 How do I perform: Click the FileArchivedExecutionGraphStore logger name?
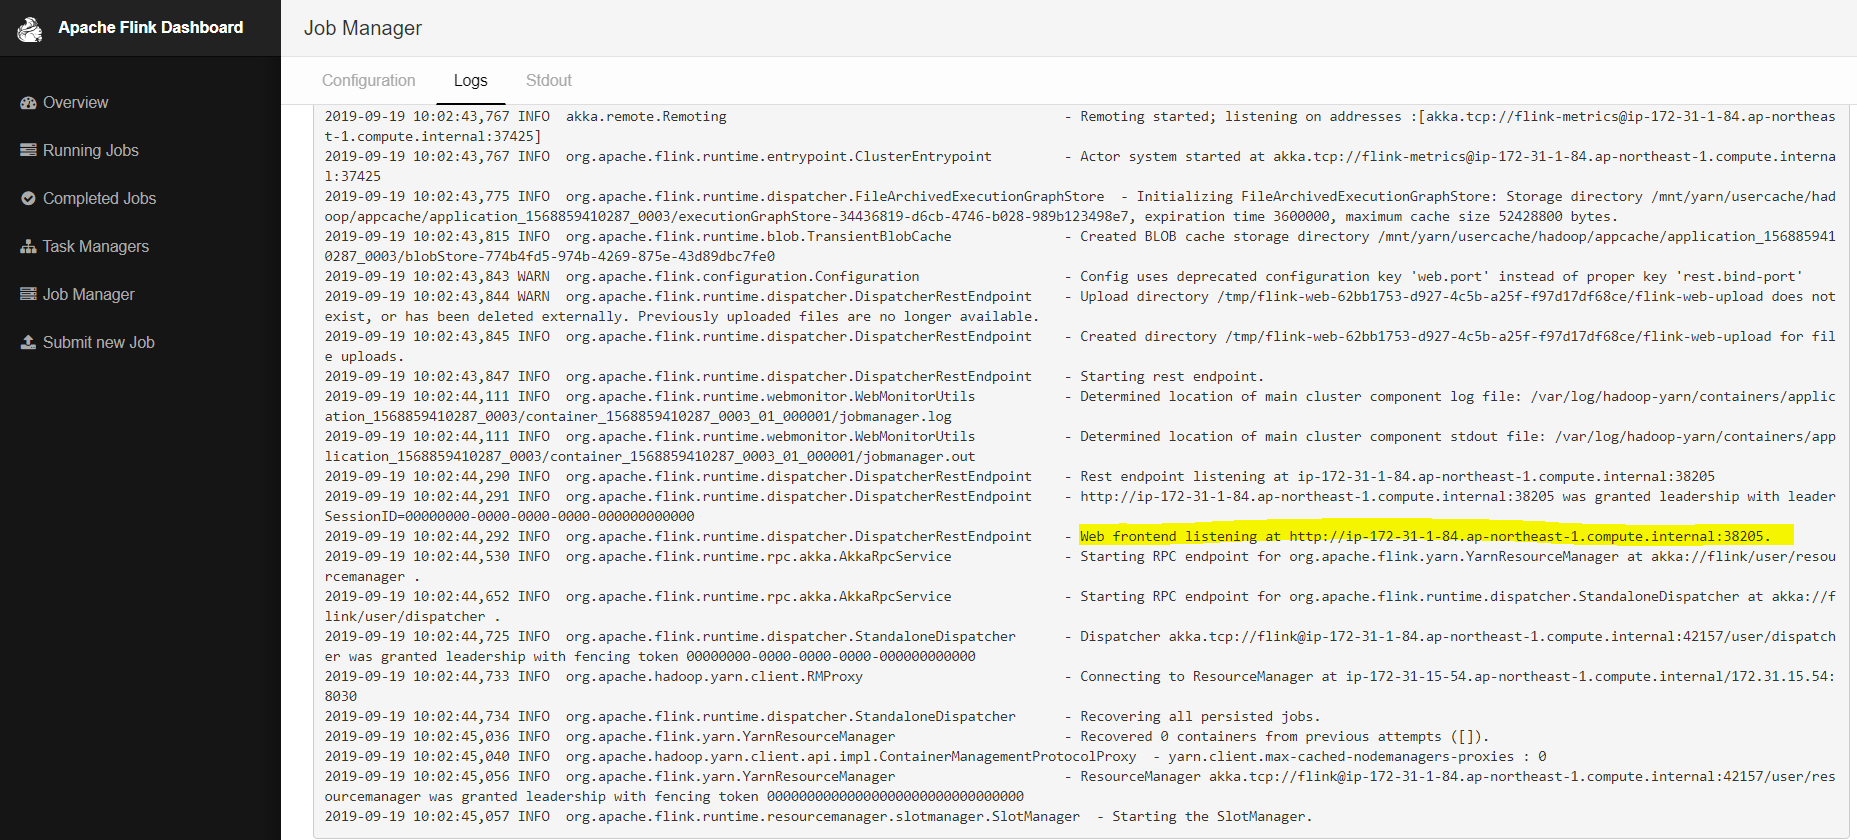(x=835, y=197)
